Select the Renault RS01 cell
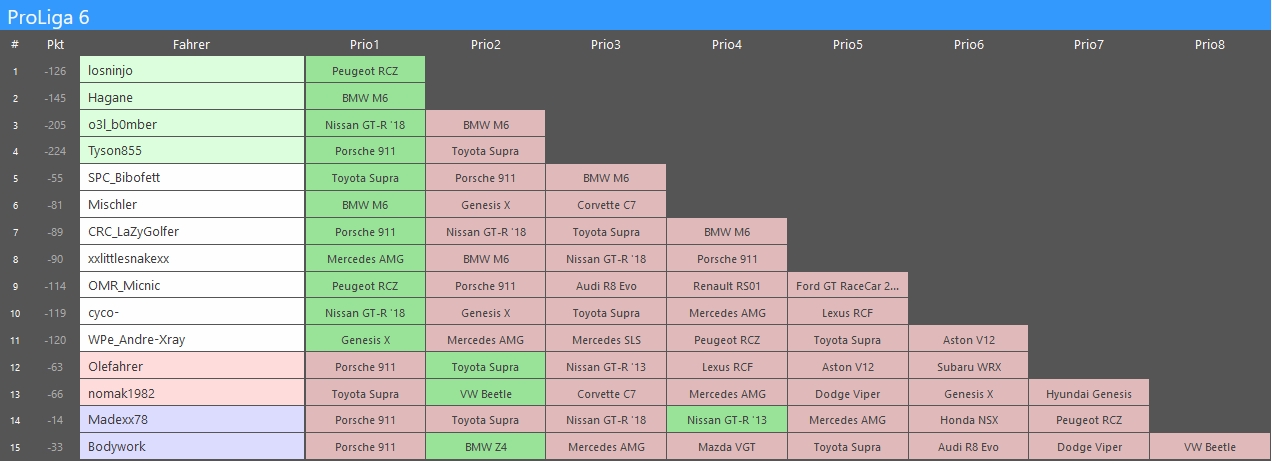Image resolution: width=1272 pixels, height=464 pixels. pos(727,285)
